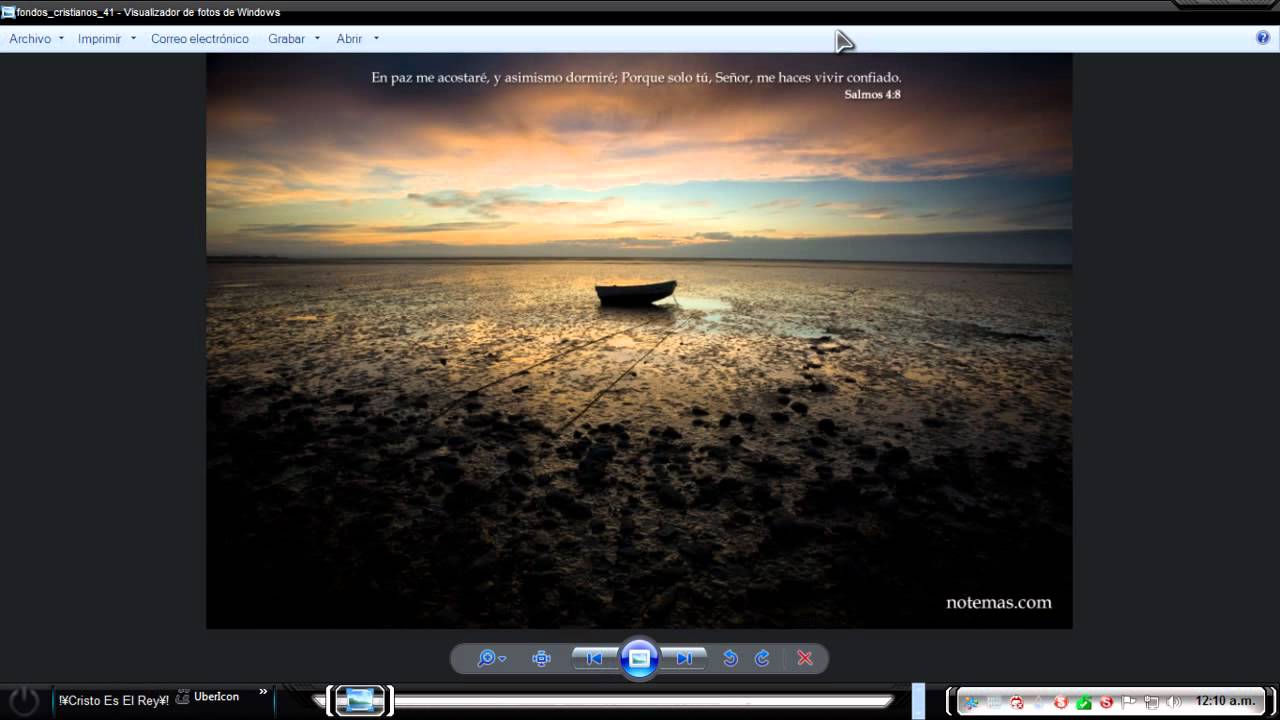Rotate the photo clockwise

point(762,658)
